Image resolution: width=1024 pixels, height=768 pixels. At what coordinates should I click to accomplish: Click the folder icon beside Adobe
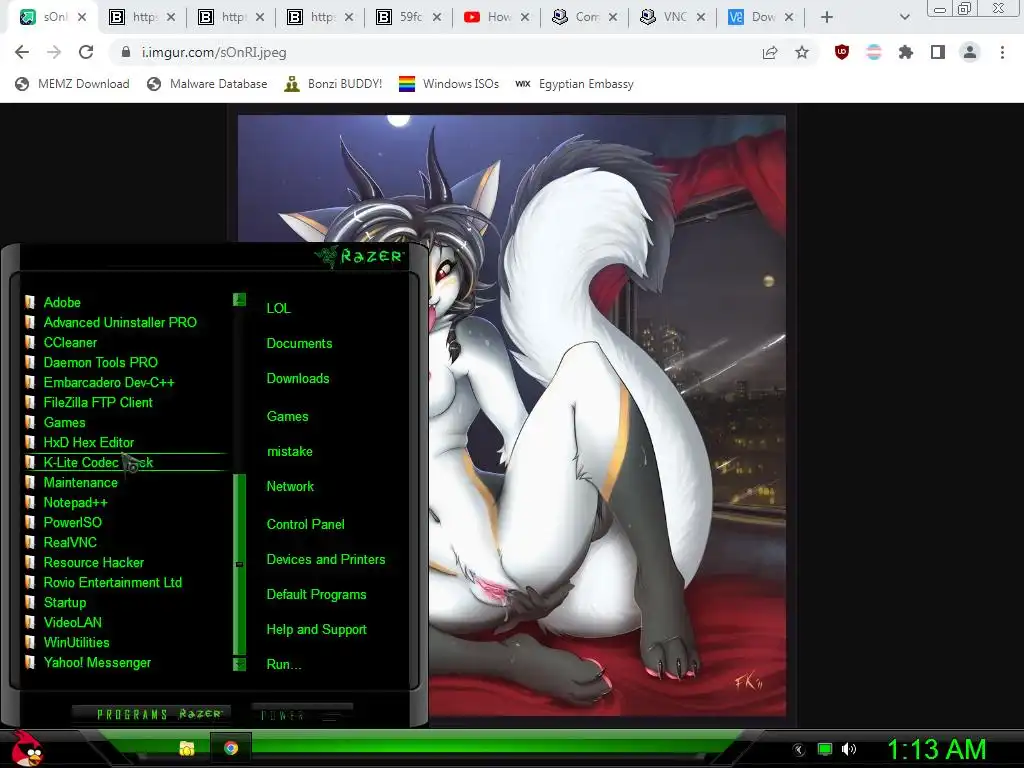click(29, 302)
